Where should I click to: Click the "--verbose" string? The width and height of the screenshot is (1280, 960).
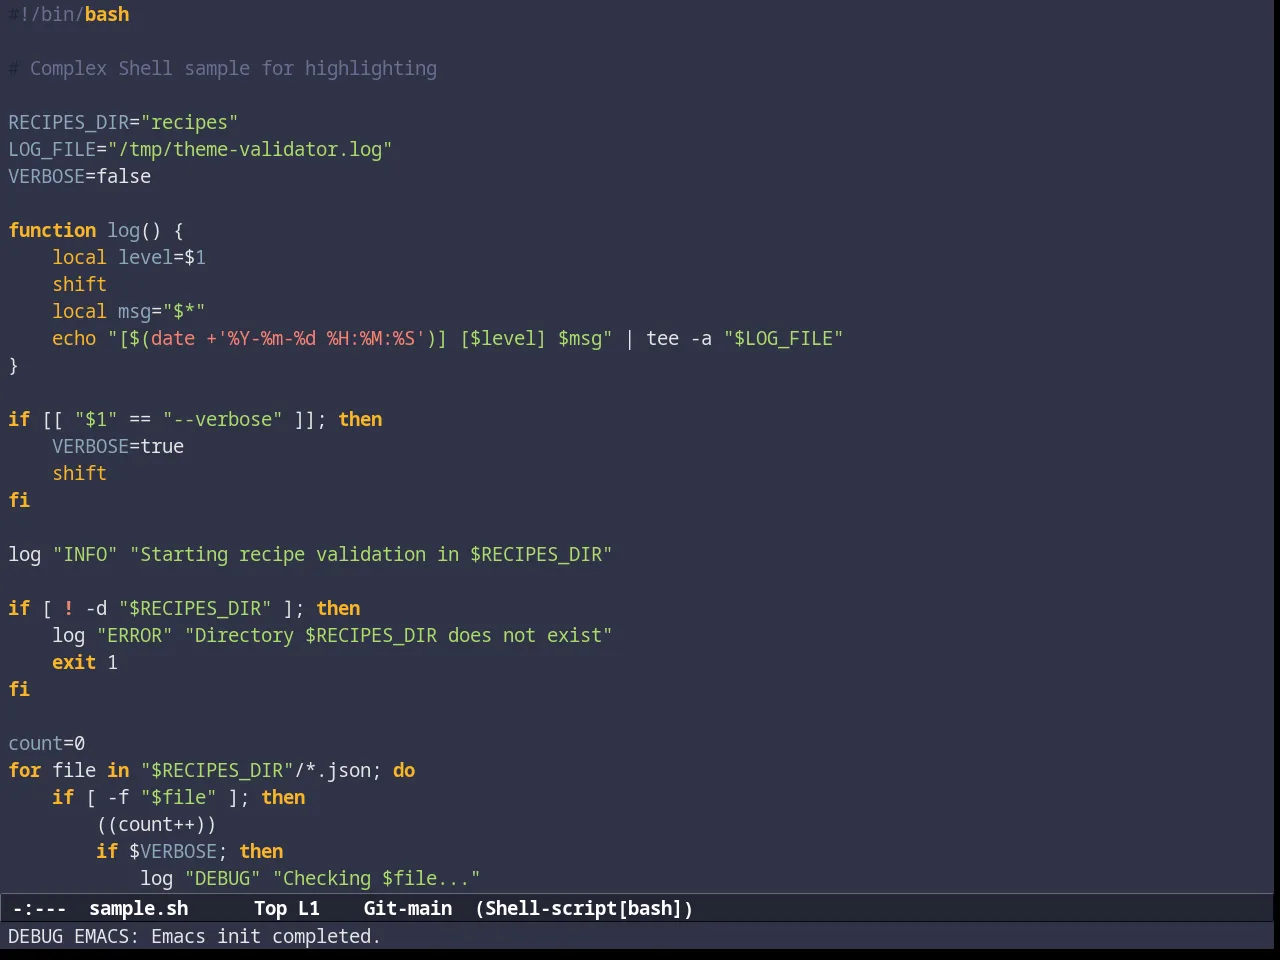pos(223,419)
